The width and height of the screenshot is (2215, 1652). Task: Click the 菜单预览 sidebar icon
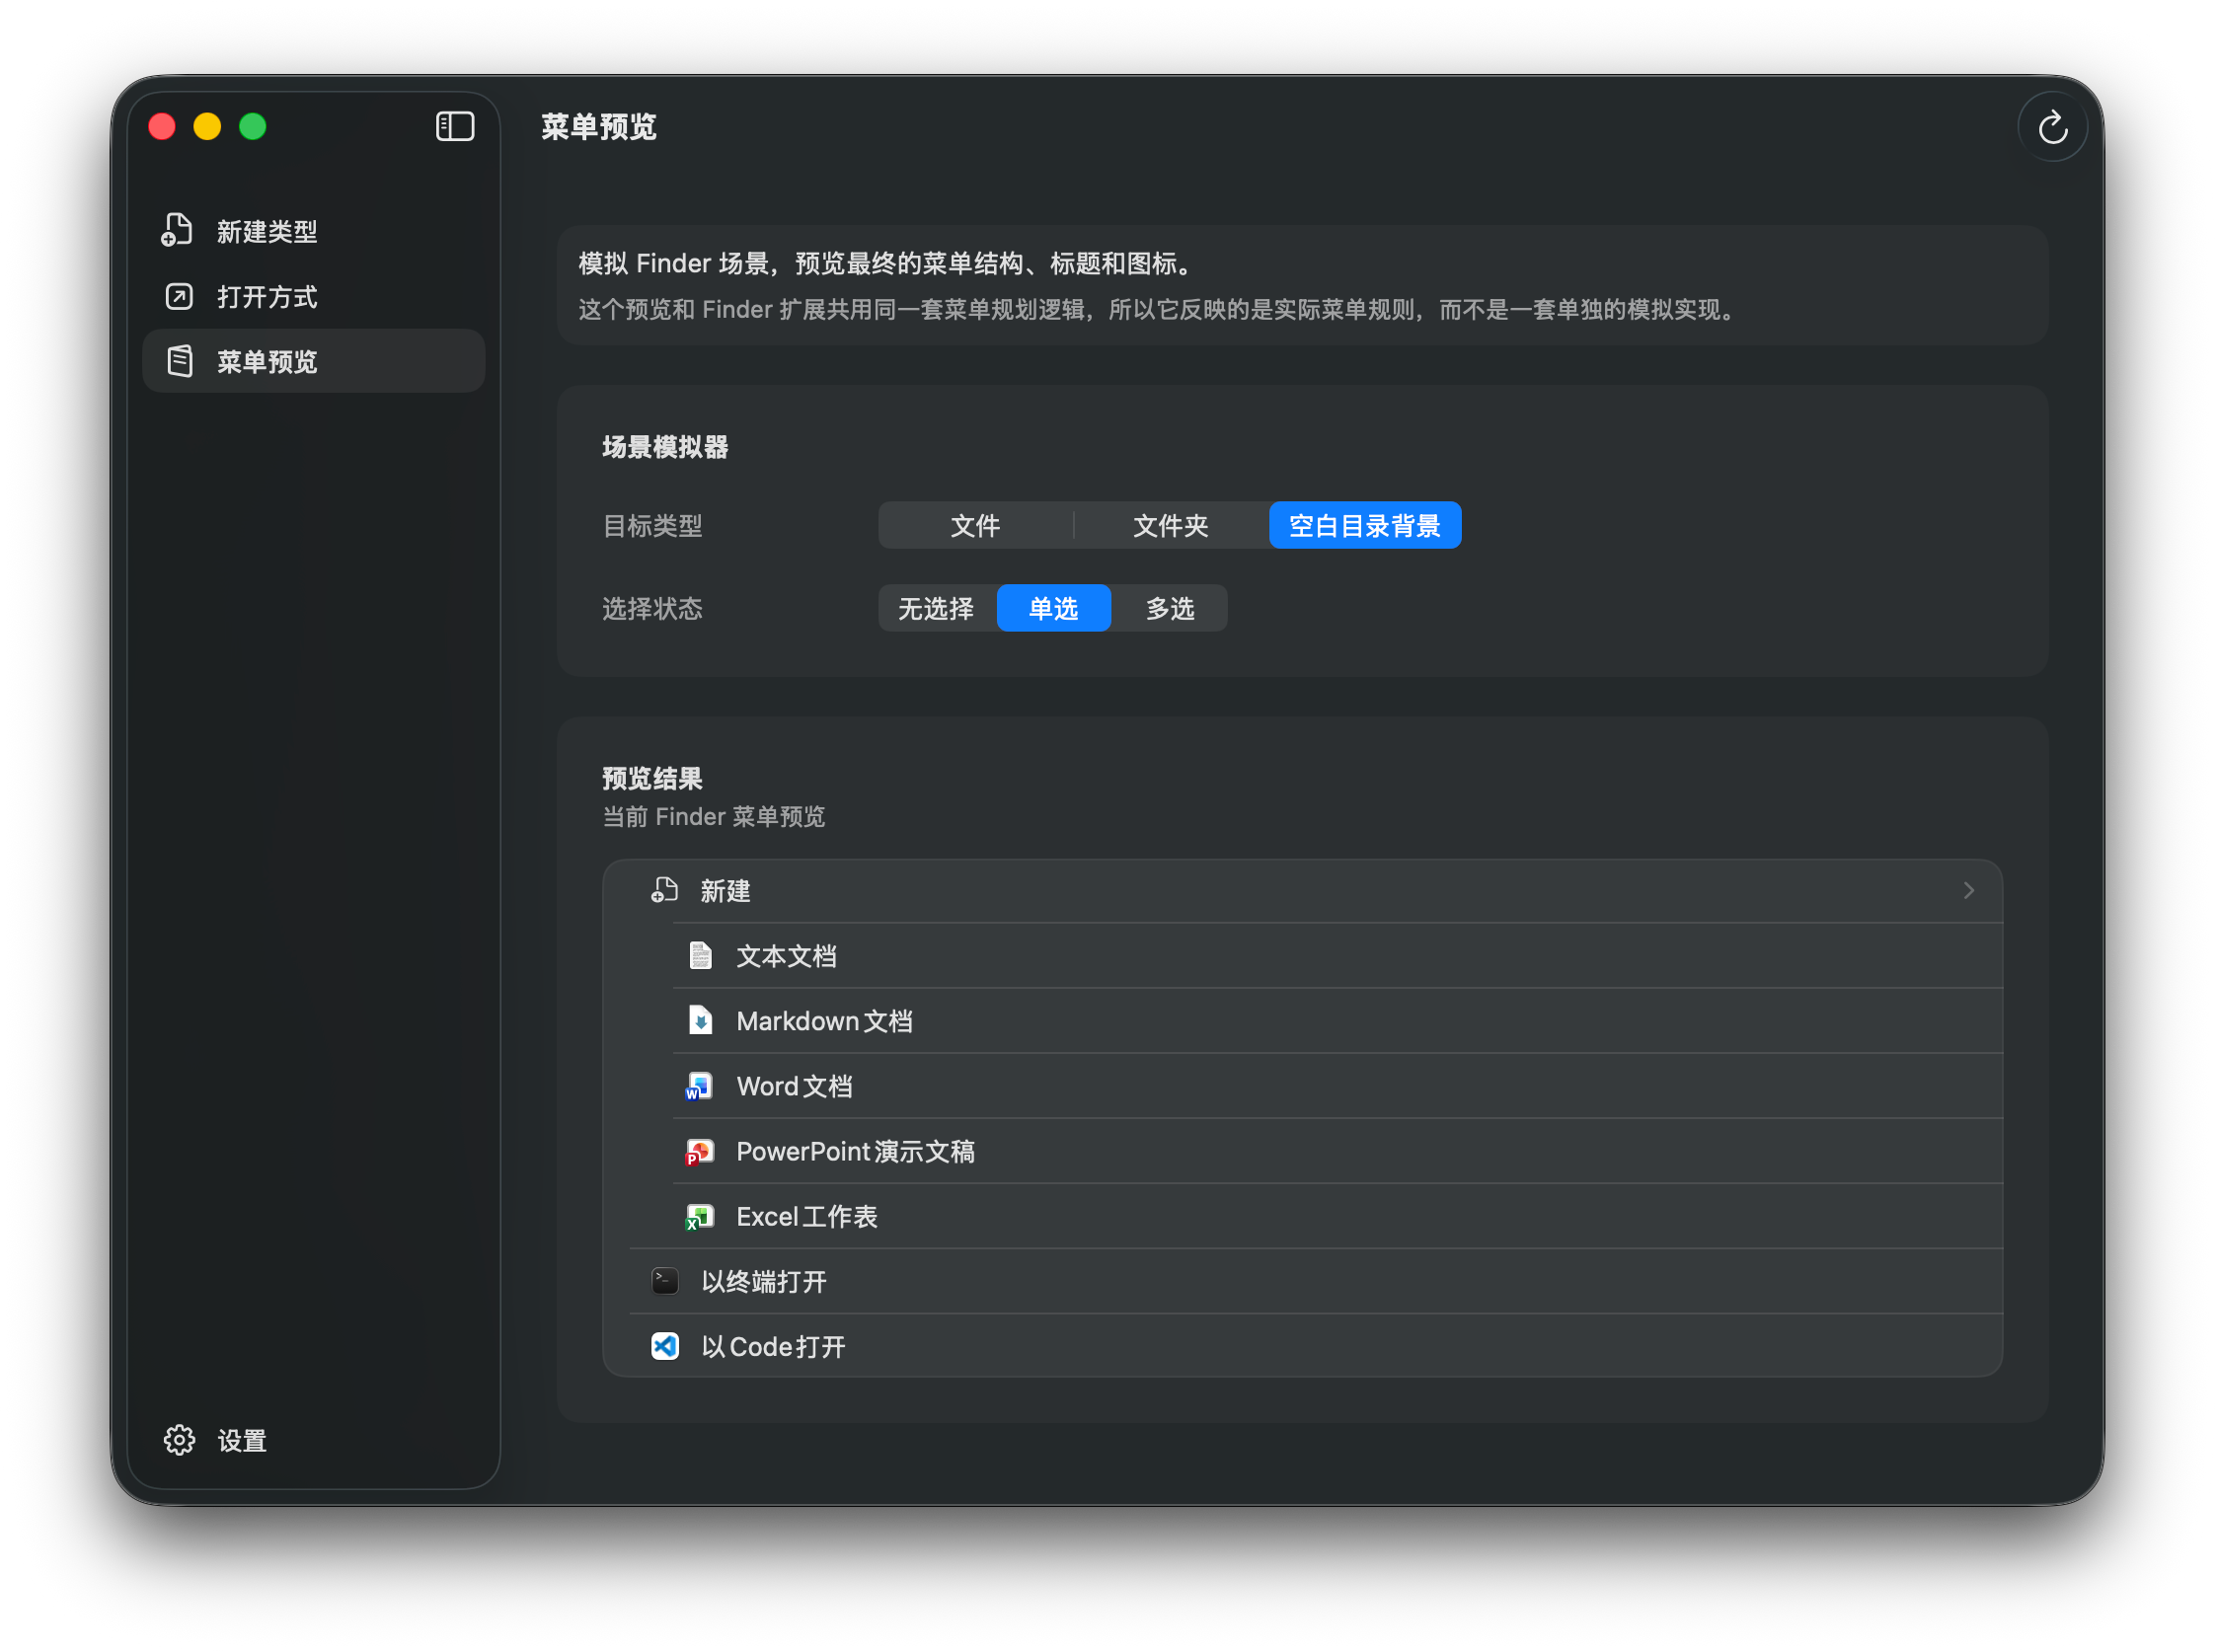[179, 362]
